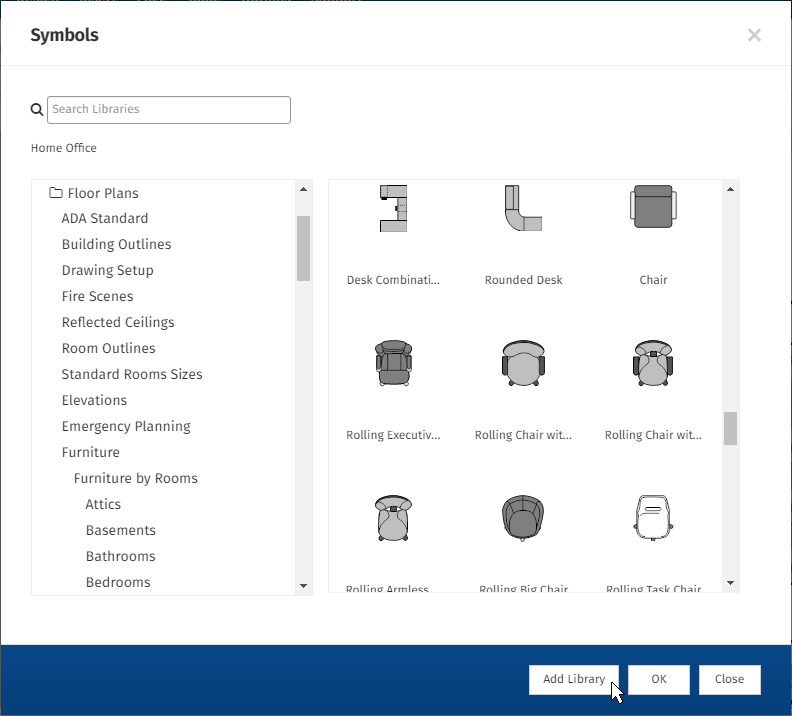Click the Home Office library label
The width and height of the screenshot is (792, 716).
[64, 148]
